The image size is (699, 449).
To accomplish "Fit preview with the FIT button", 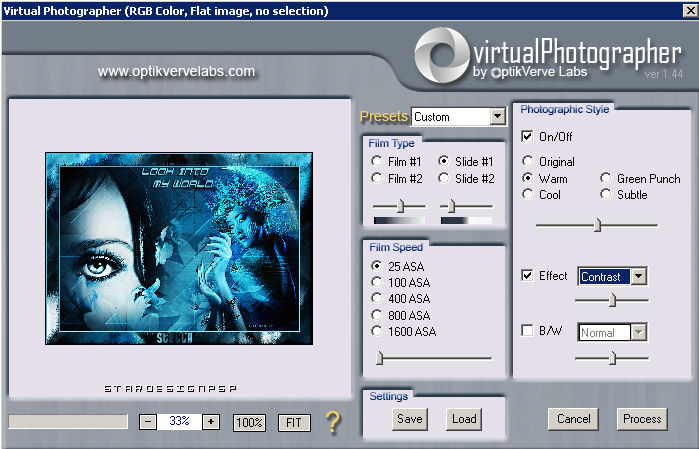I will [294, 422].
